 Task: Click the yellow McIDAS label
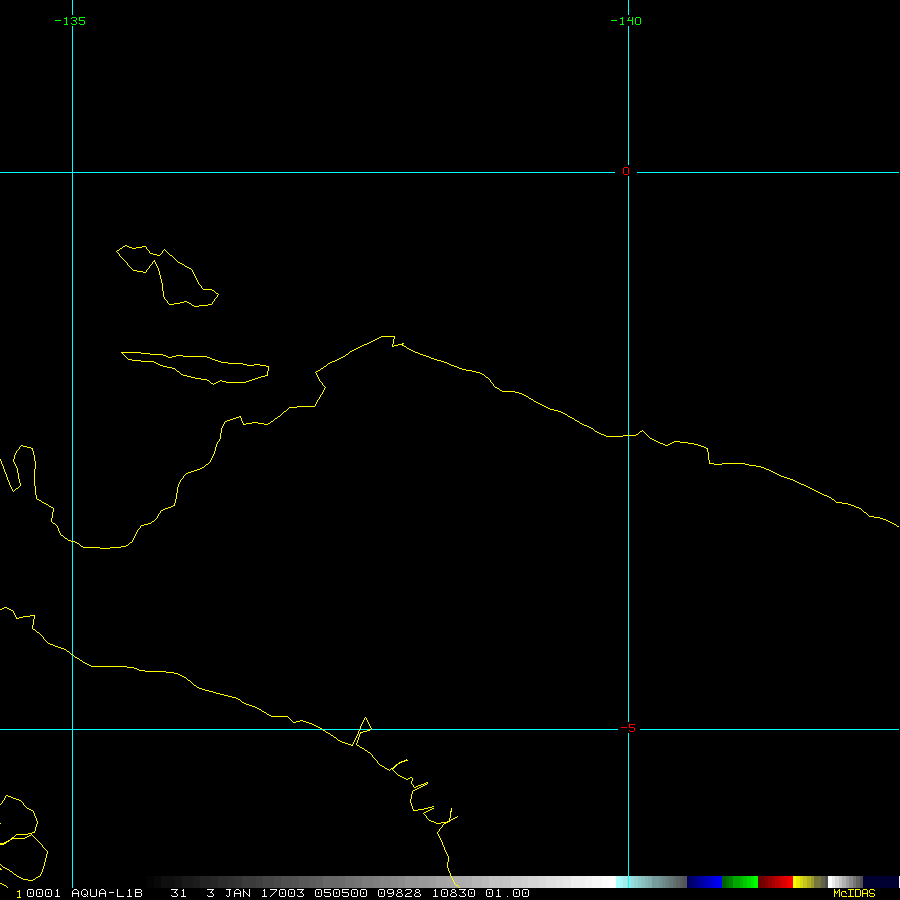pos(853,893)
